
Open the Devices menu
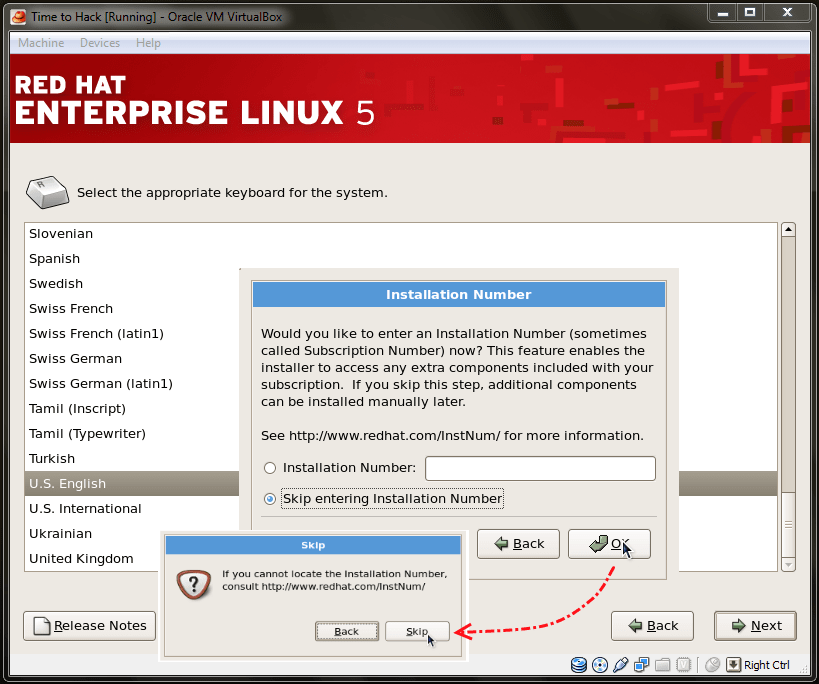[x=100, y=43]
